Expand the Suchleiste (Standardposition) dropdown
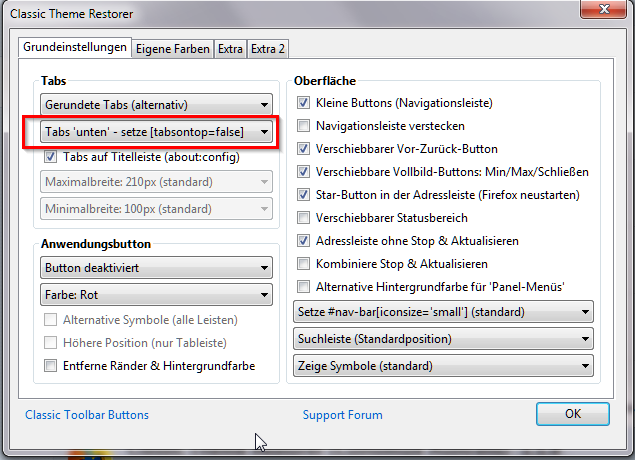The image size is (635, 460). pos(443,340)
